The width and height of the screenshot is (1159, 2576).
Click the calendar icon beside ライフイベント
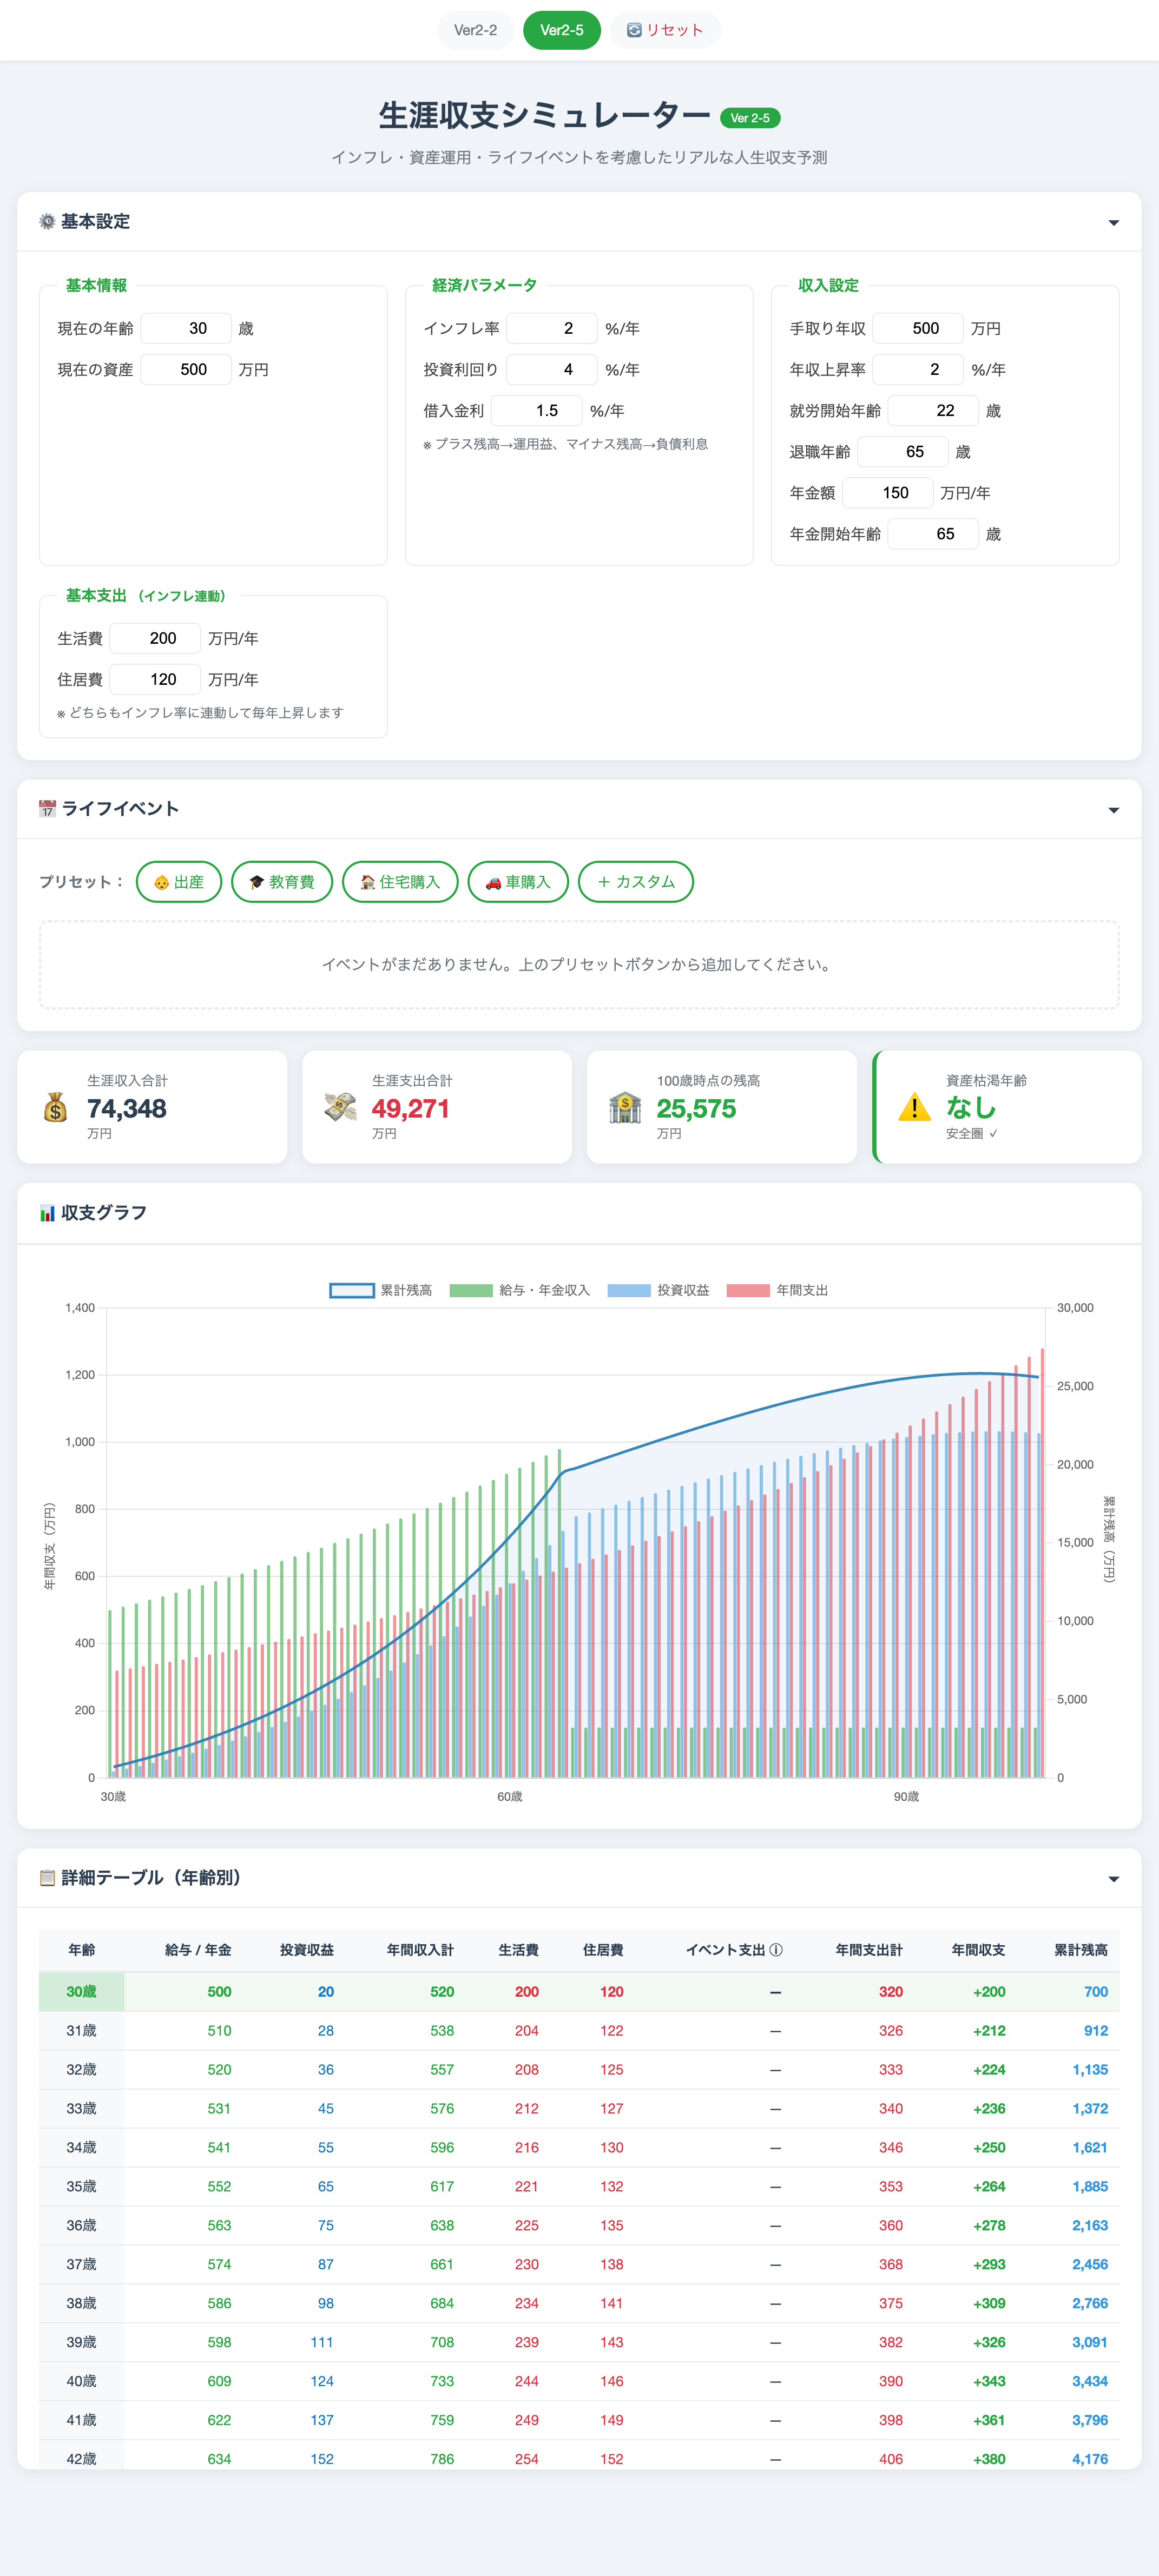[47, 809]
